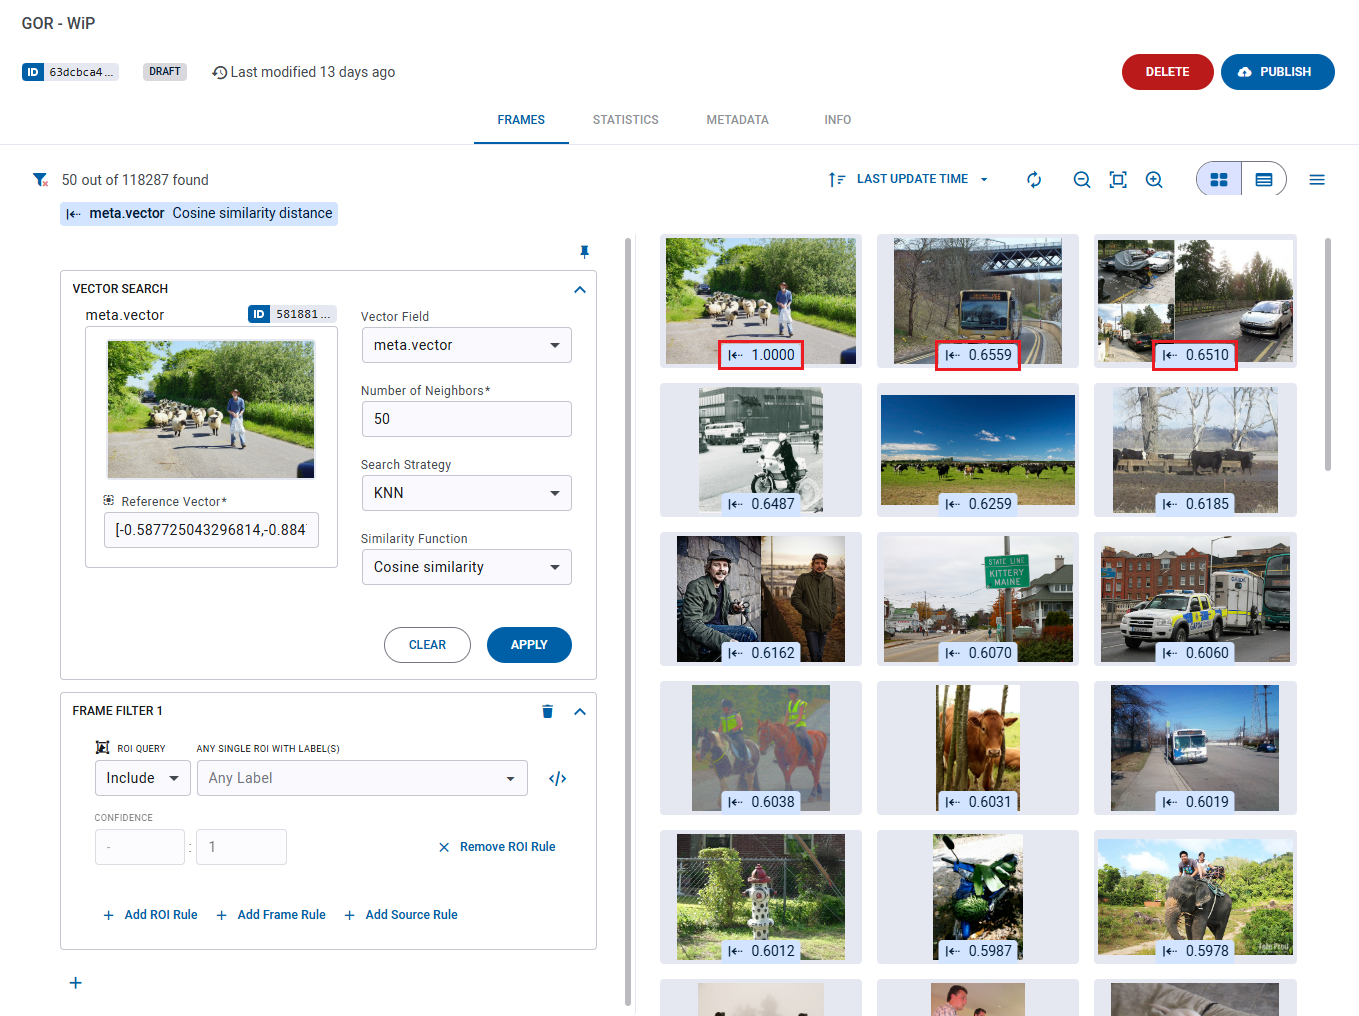The height and width of the screenshot is (1016, 1359).
Task: Switch to list view layout
Action: tap(1264, 179)
